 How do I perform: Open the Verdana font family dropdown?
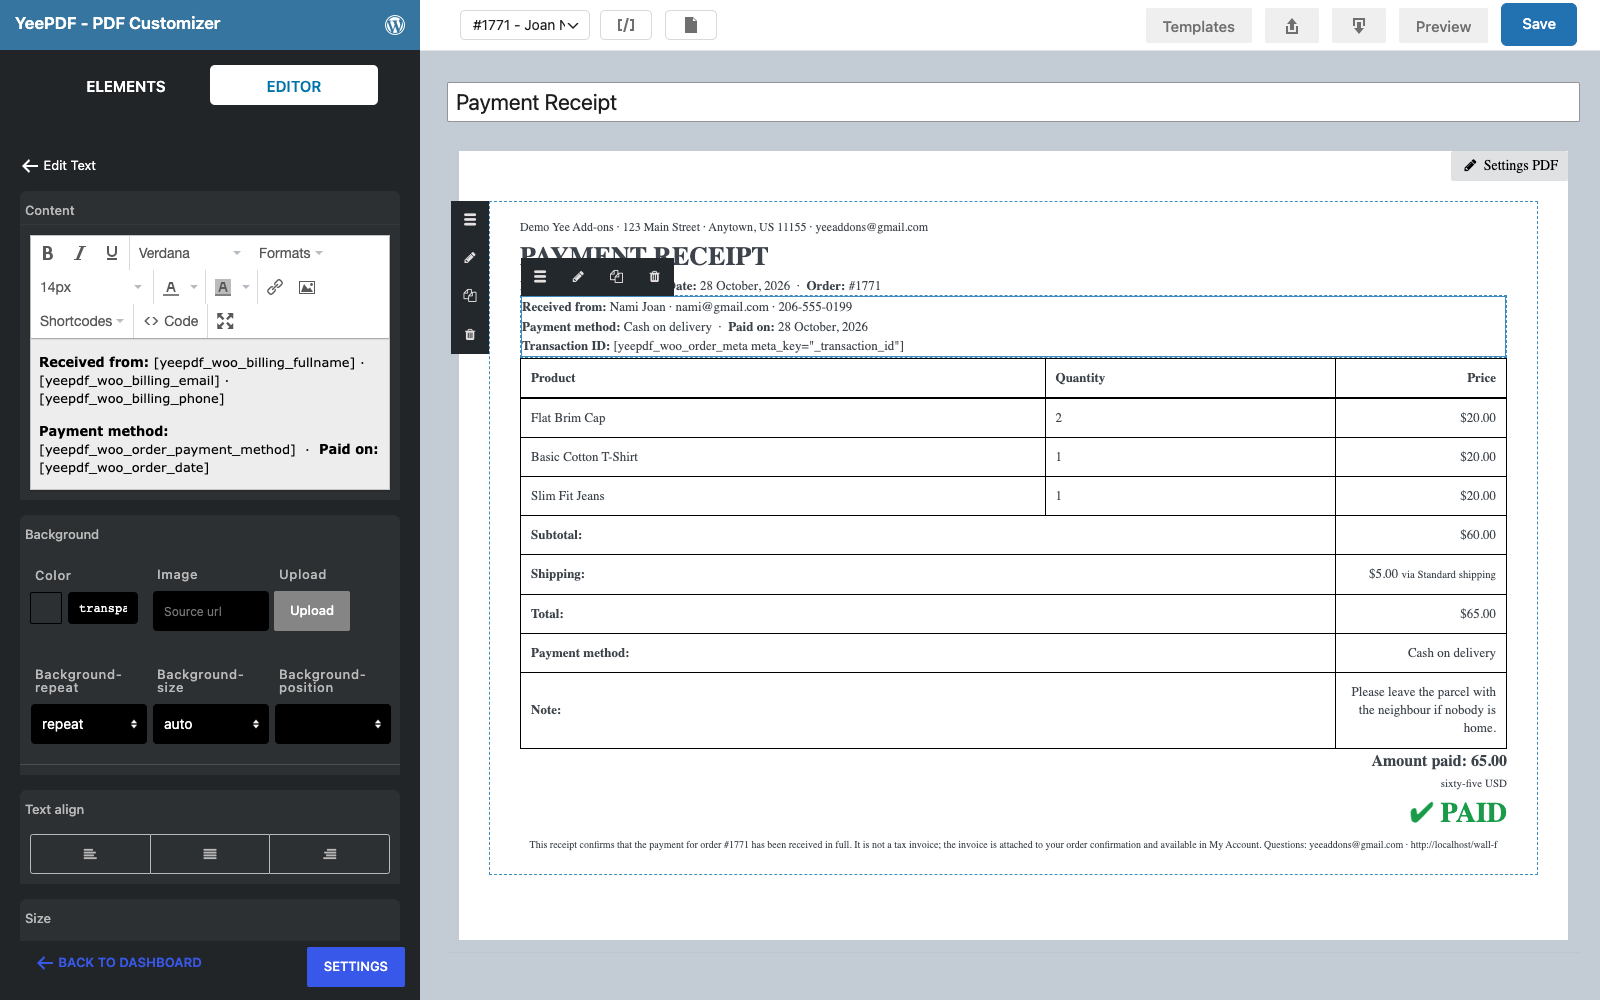(189, 253)
